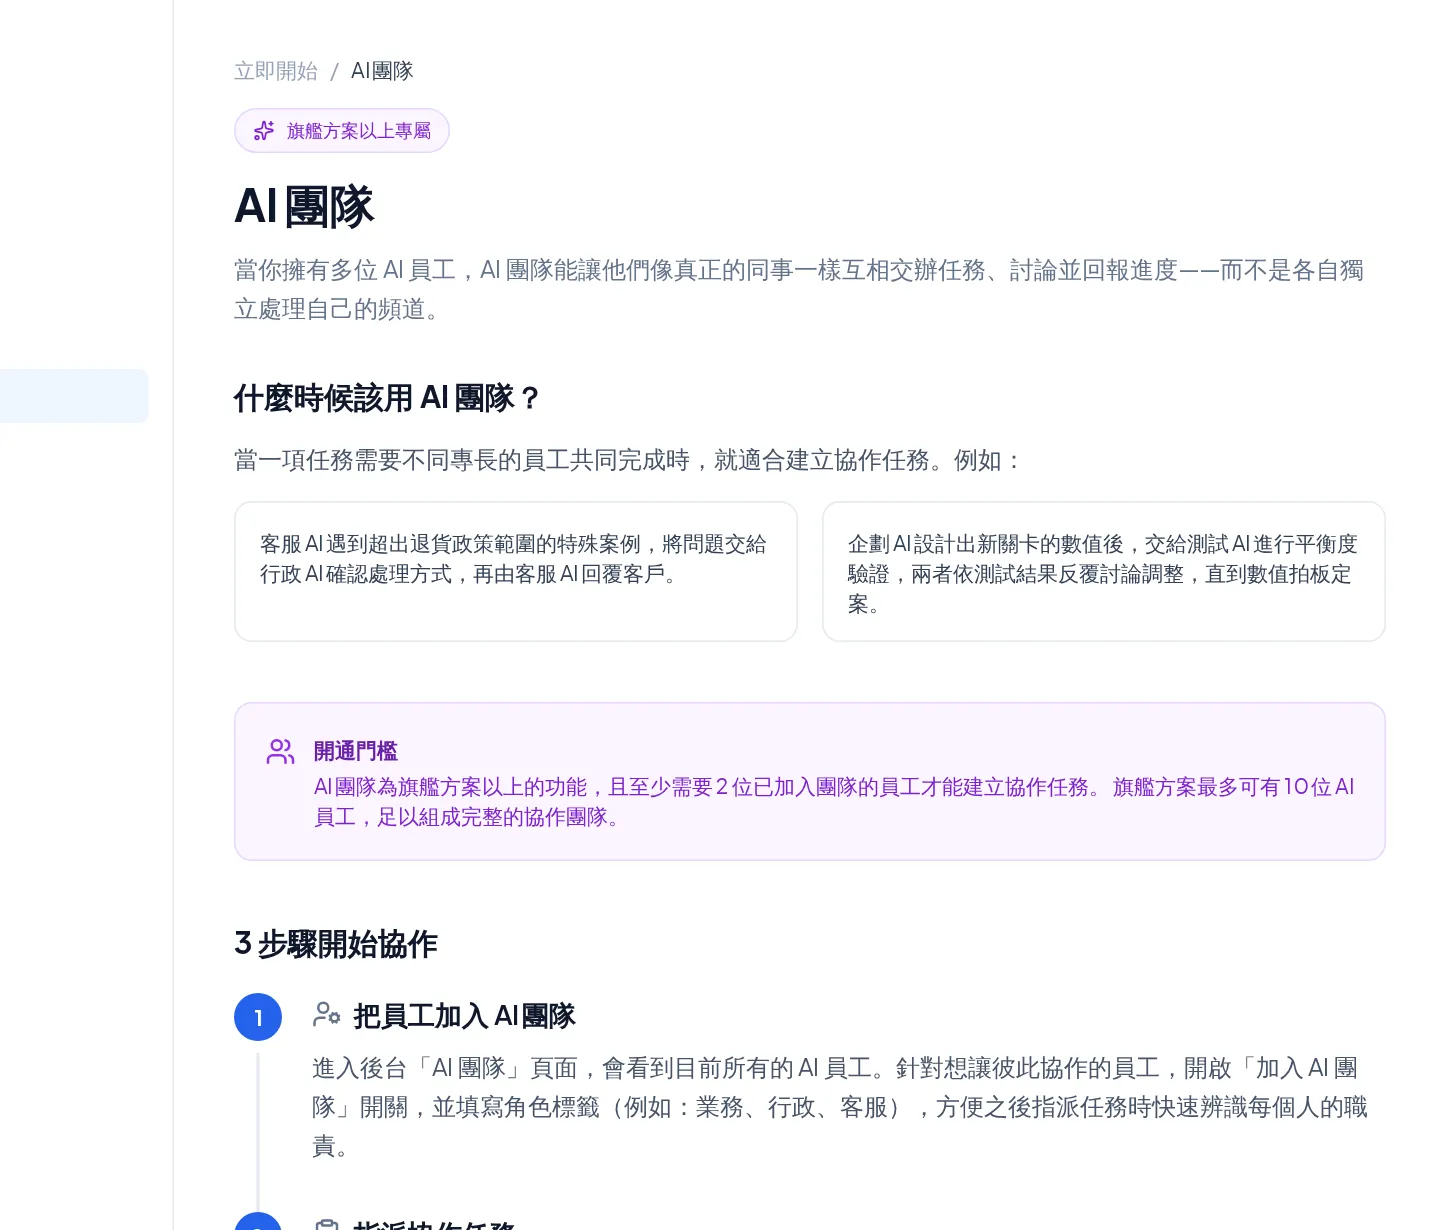Image resolution: width=1440 pixels, height=1230 pixels.
Task: Click the 什麼時候該用 AI 團隊？ heading
Action: (x=387, y=398)
